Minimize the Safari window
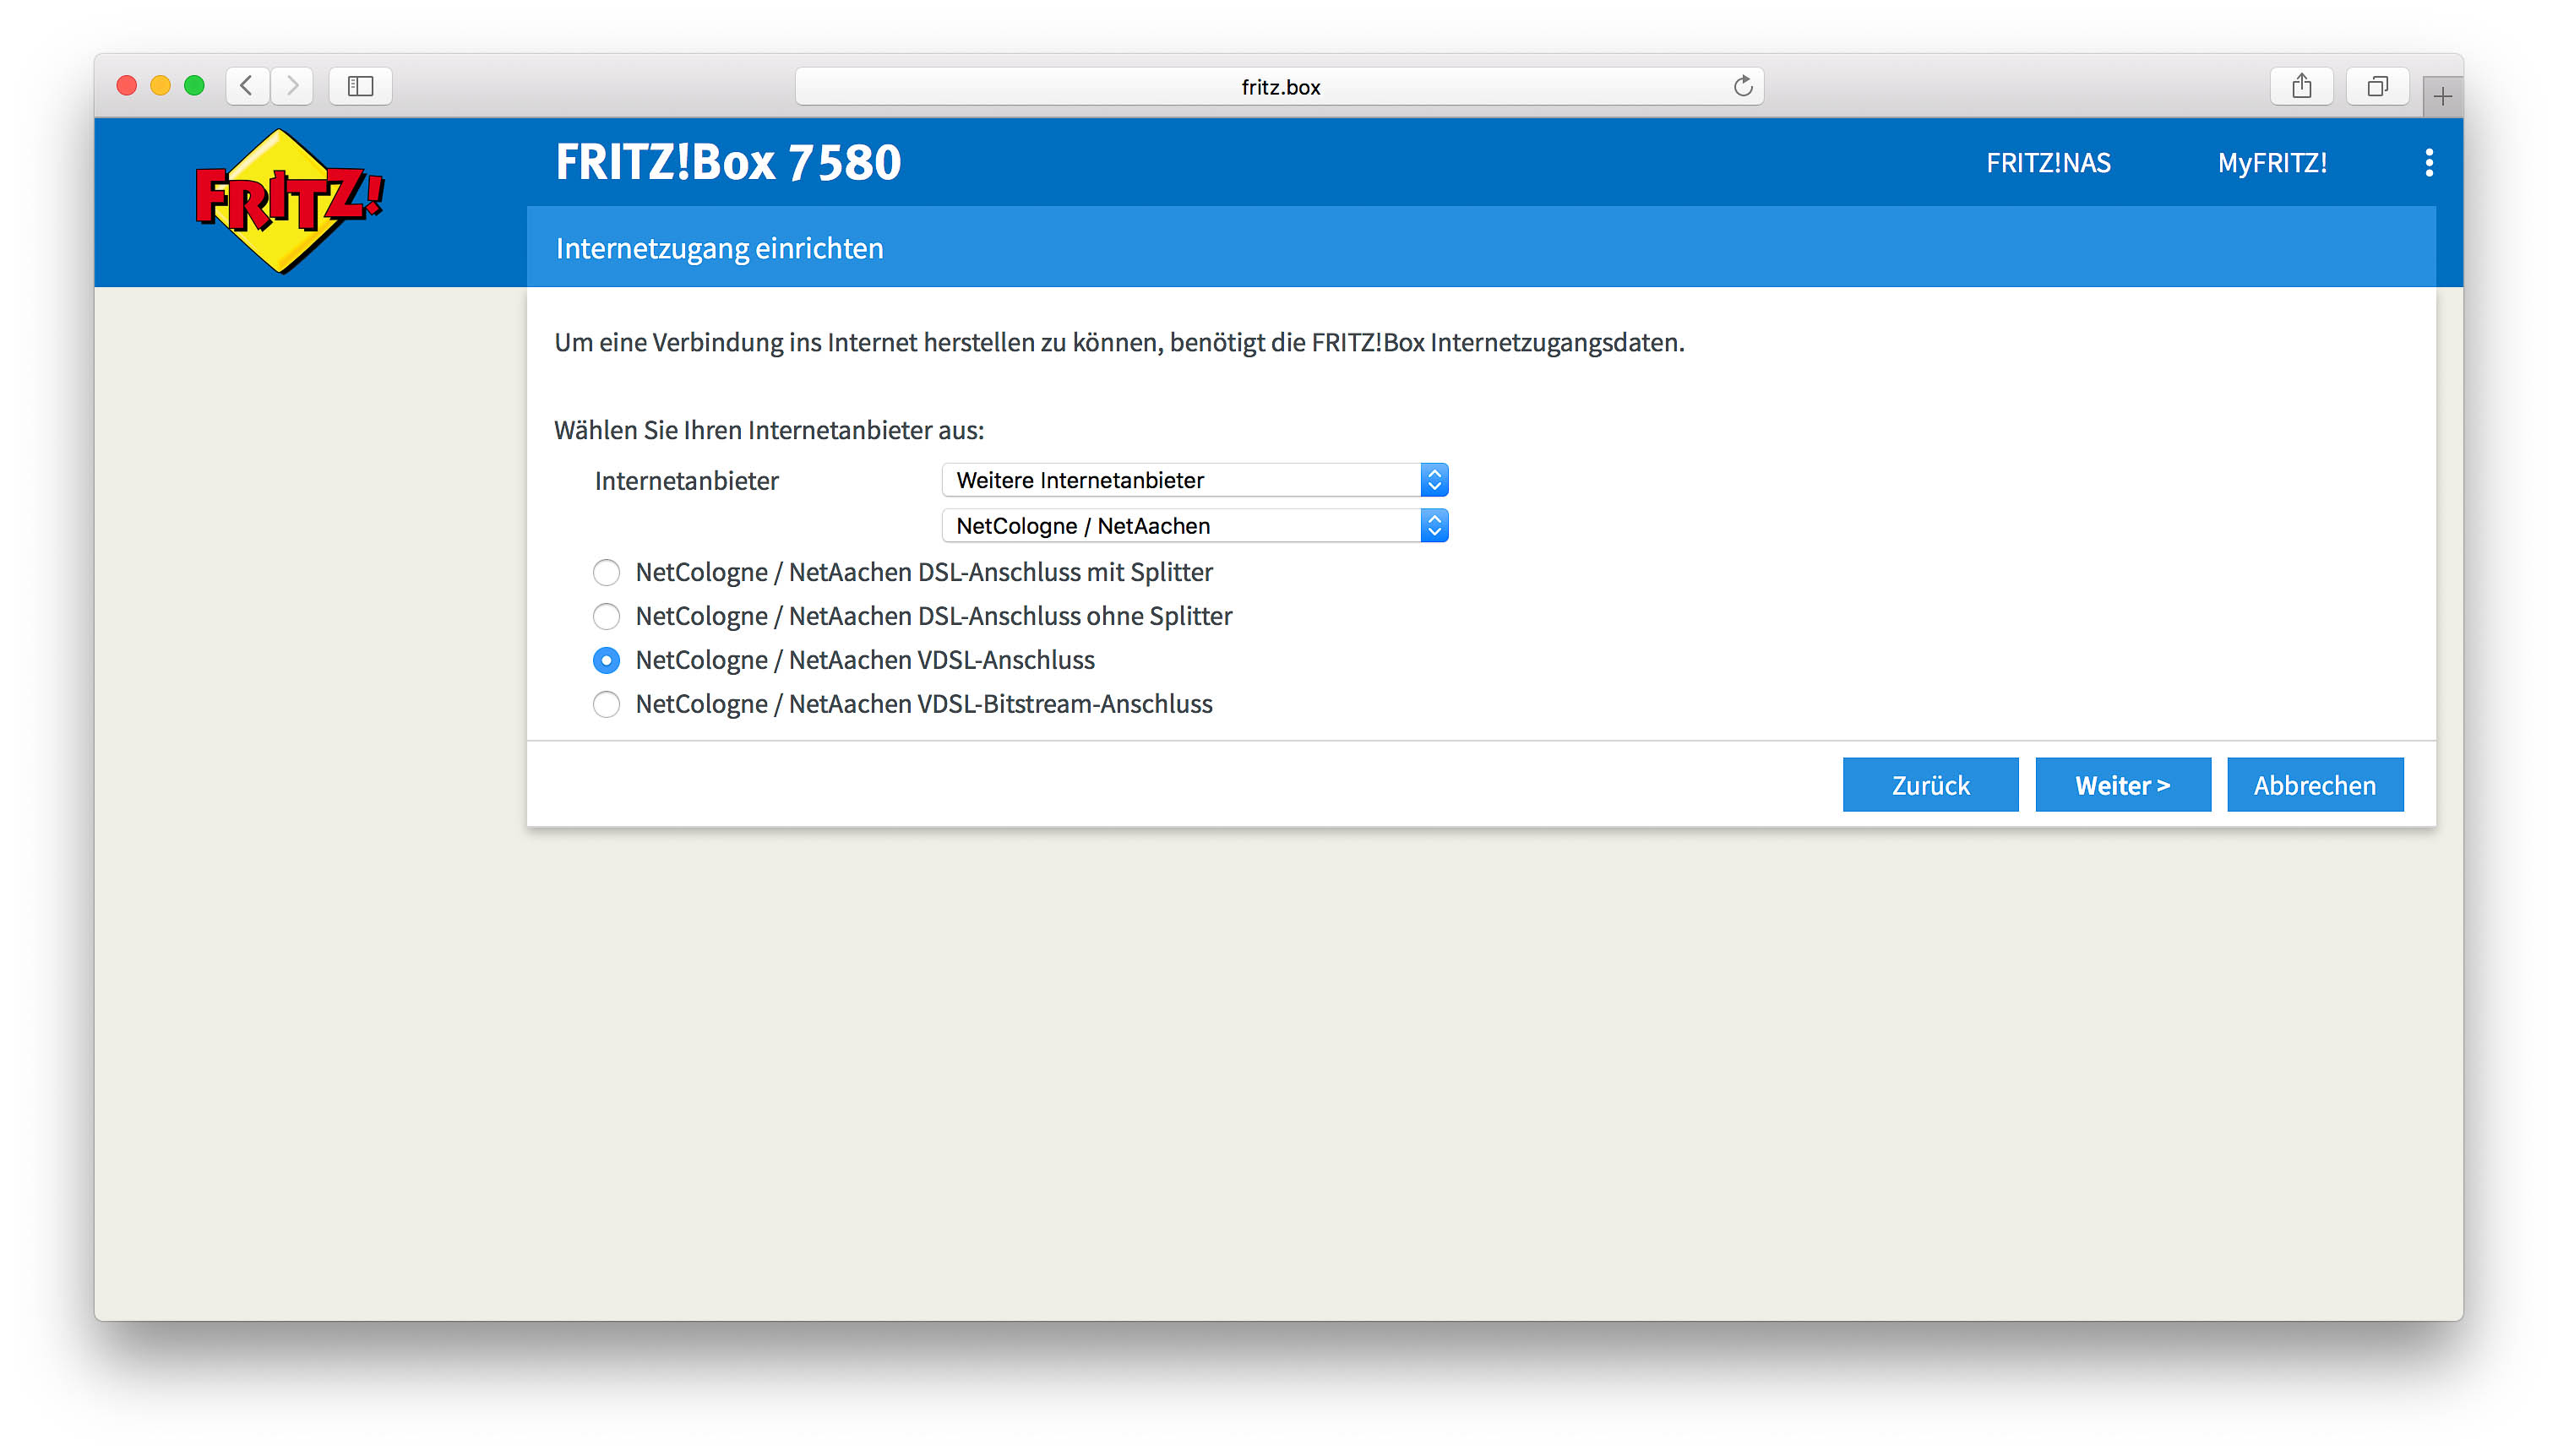 coord(160,86)
